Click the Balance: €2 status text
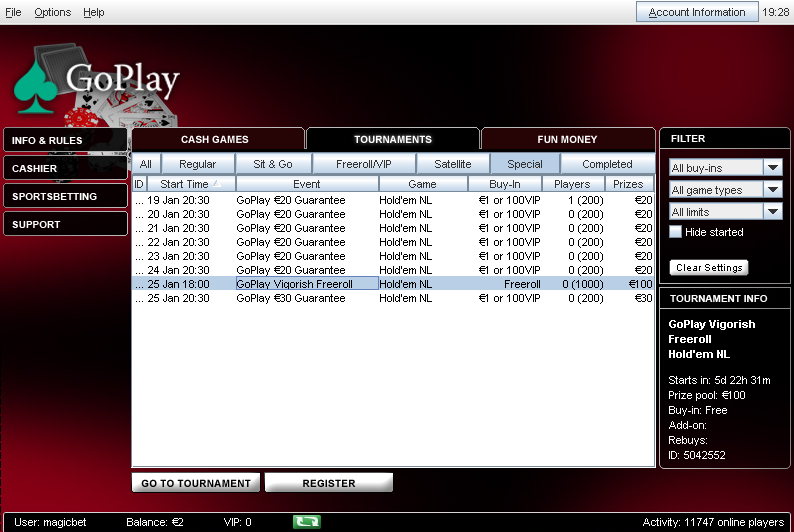This screenshot has height=532, width=794. coord(154,522)
